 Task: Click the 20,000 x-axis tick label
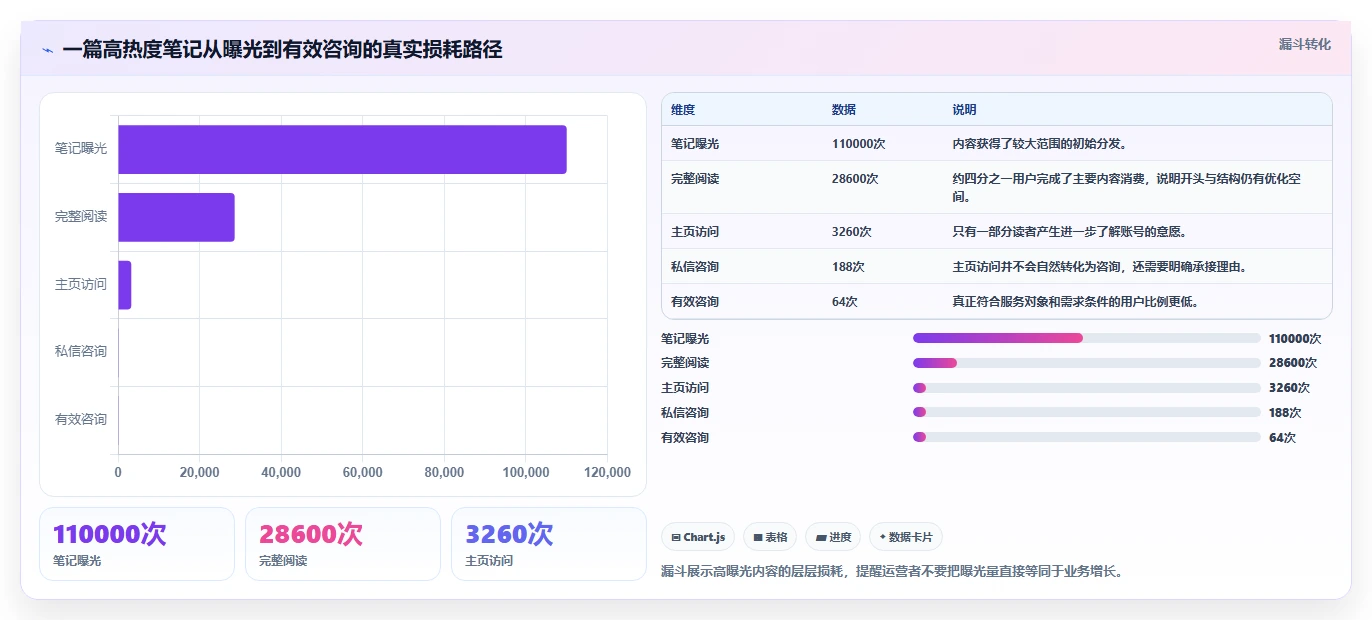200,473
